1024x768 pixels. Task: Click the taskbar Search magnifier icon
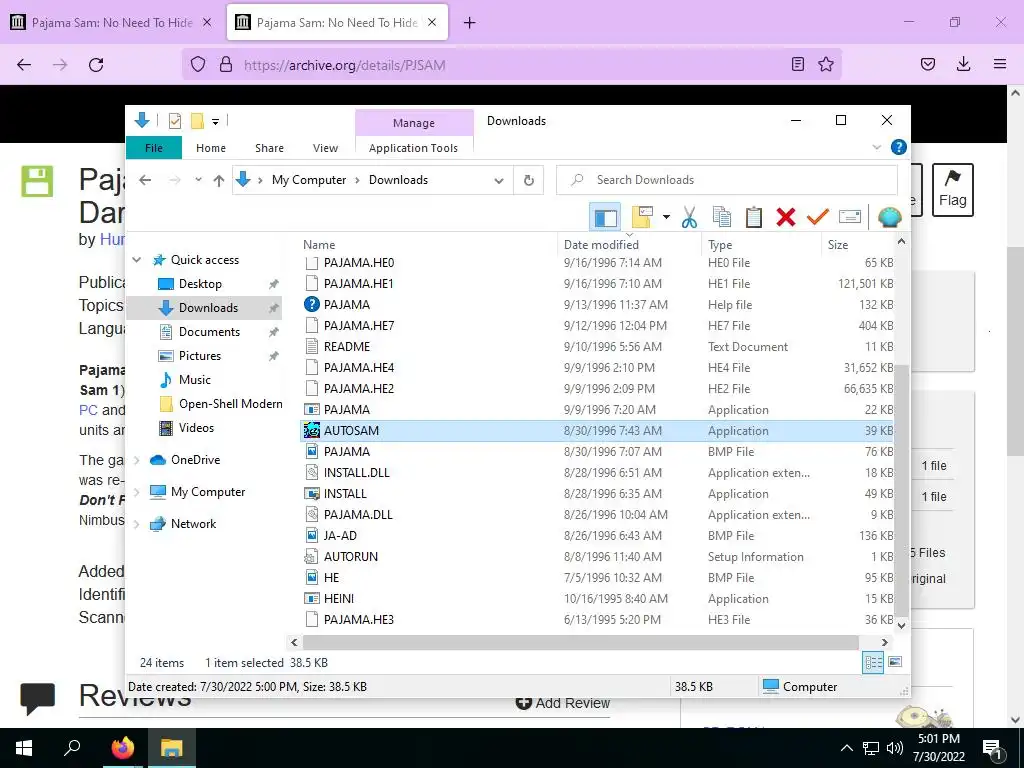coord(72,748)
